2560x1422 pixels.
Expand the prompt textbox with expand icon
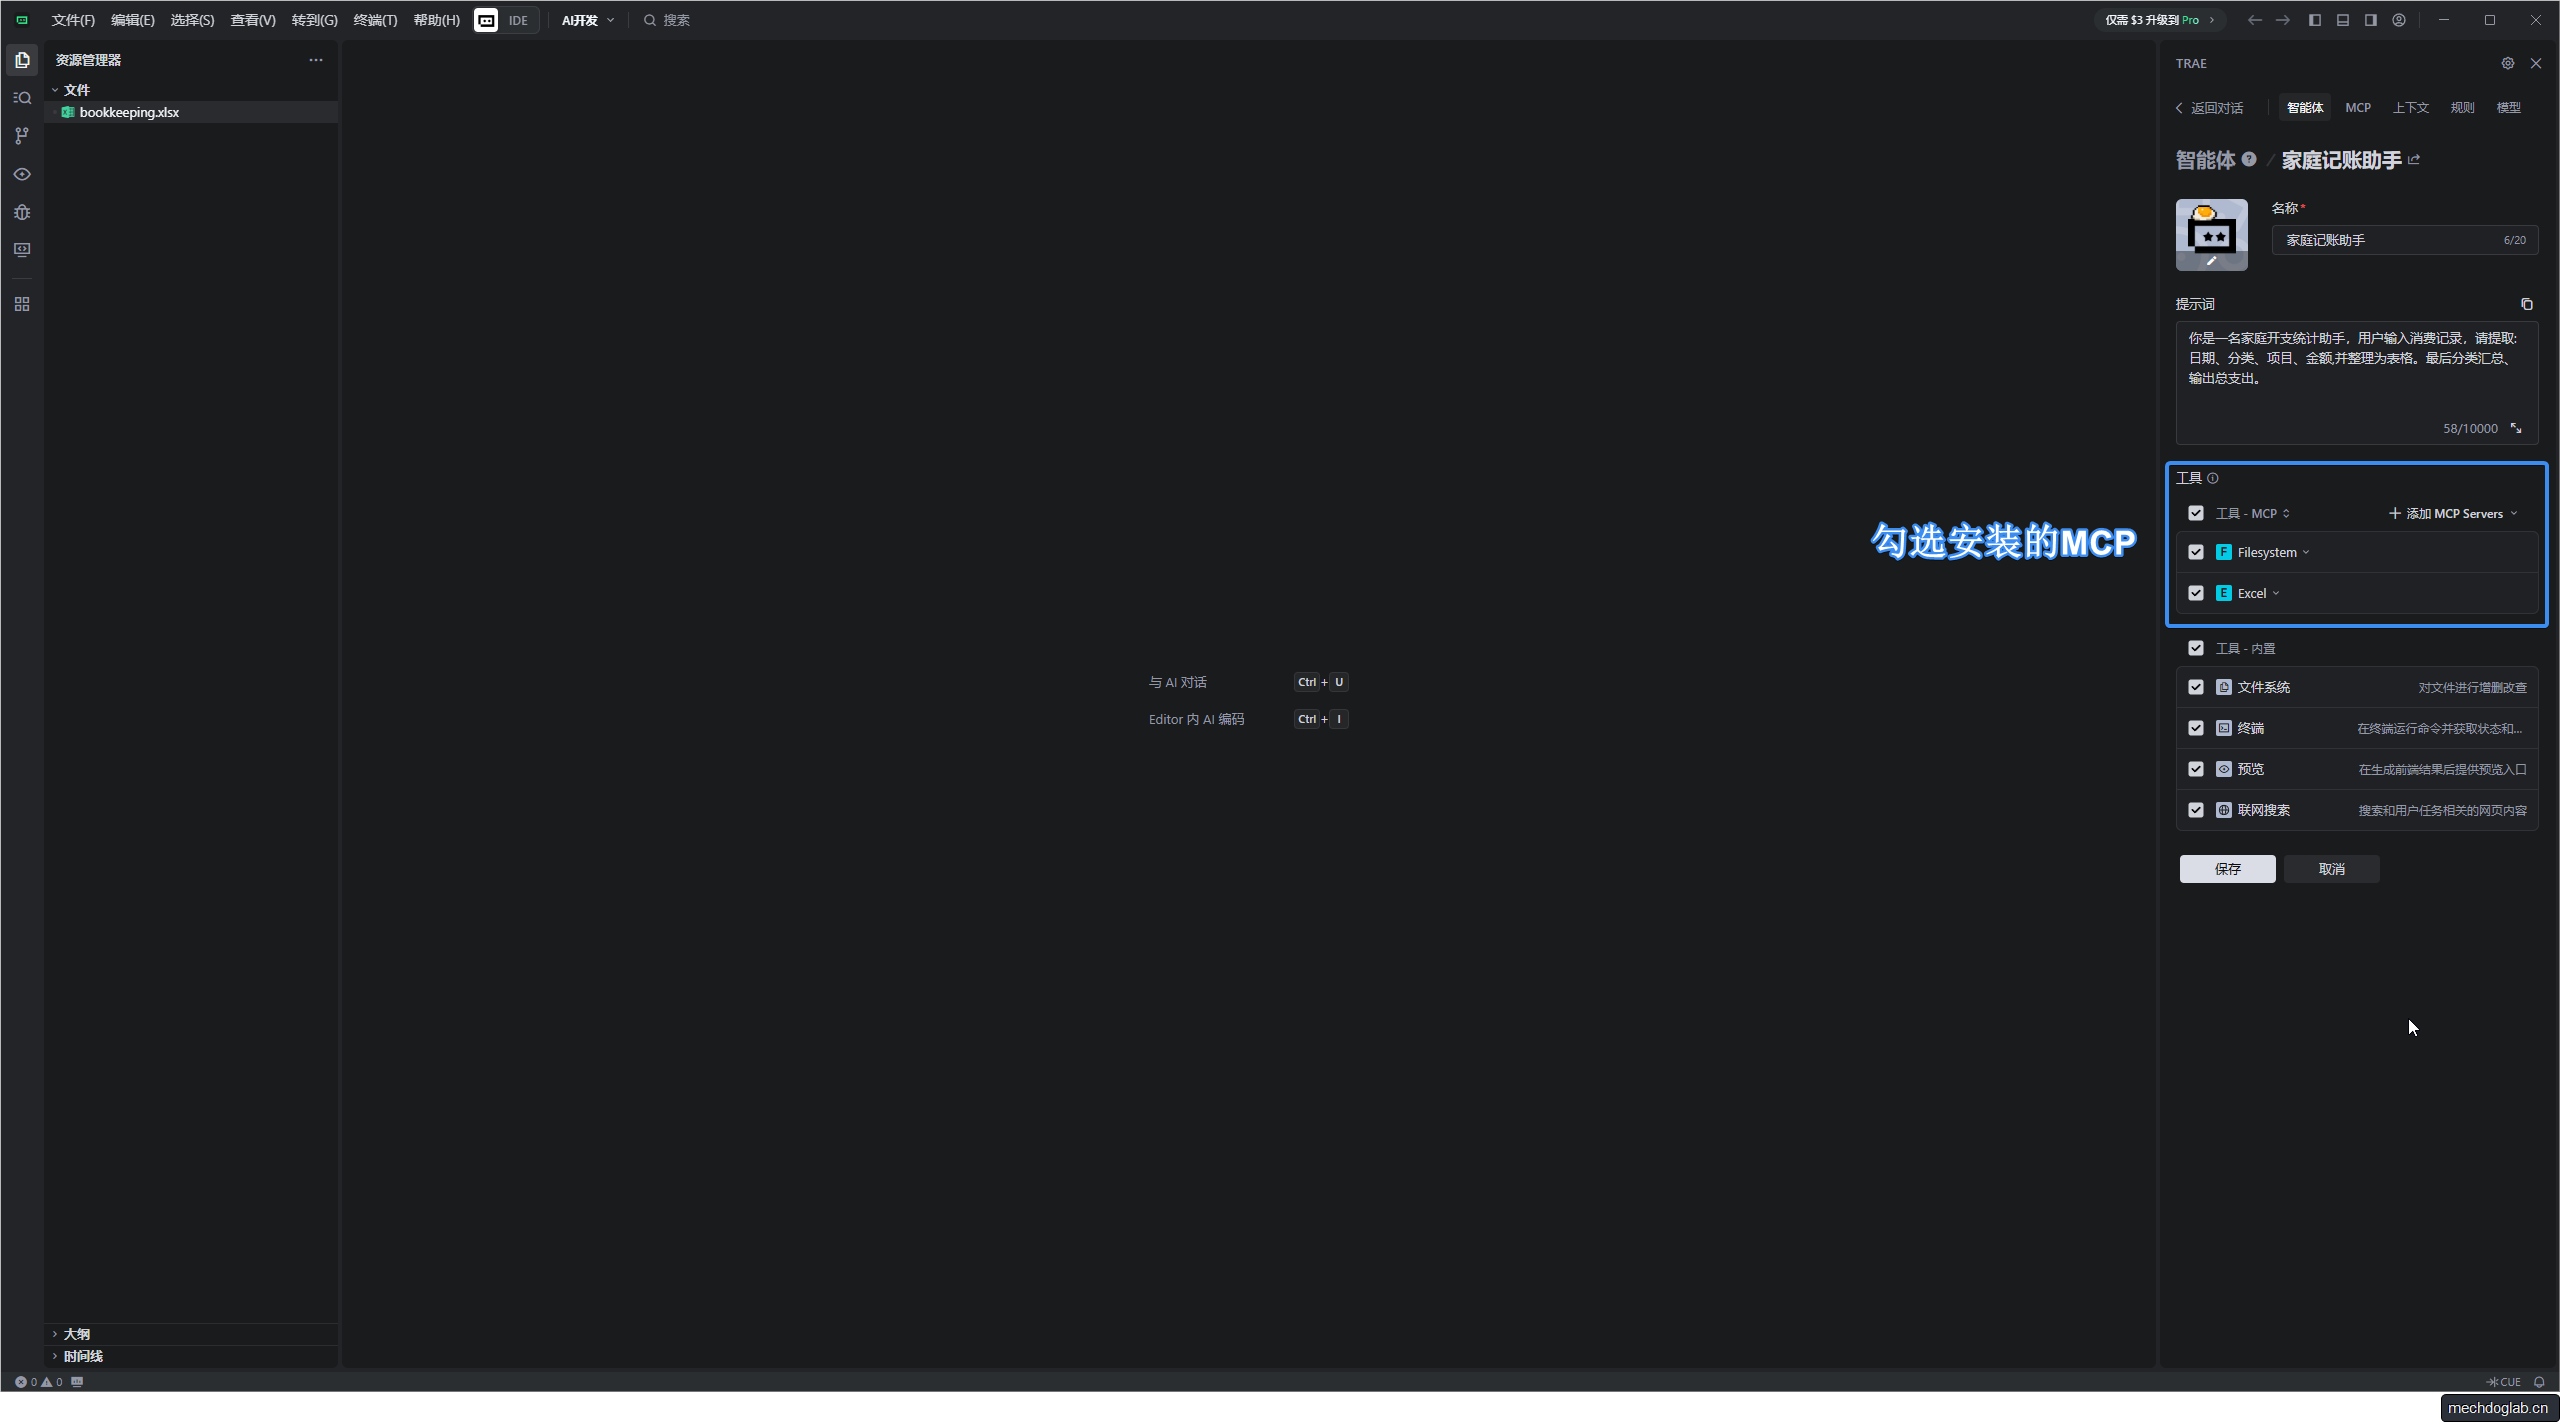tap(2515, 428)
